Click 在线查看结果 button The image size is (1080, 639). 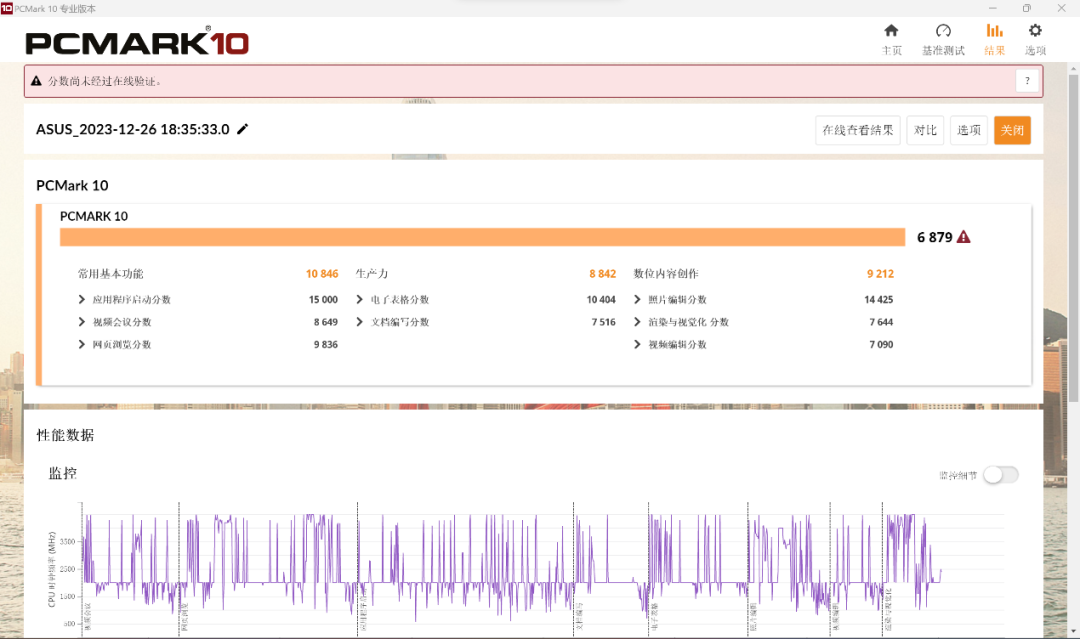[x=858, y=130]
